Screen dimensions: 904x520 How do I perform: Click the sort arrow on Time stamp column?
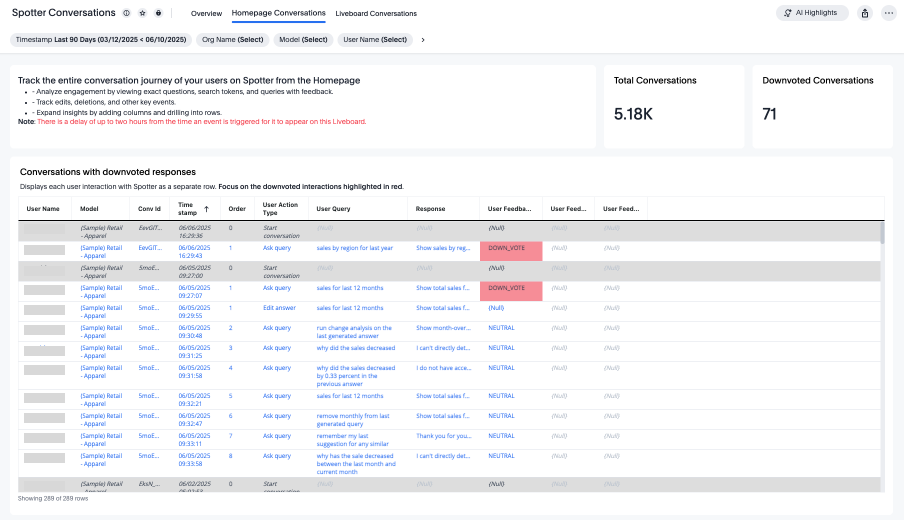207,209
